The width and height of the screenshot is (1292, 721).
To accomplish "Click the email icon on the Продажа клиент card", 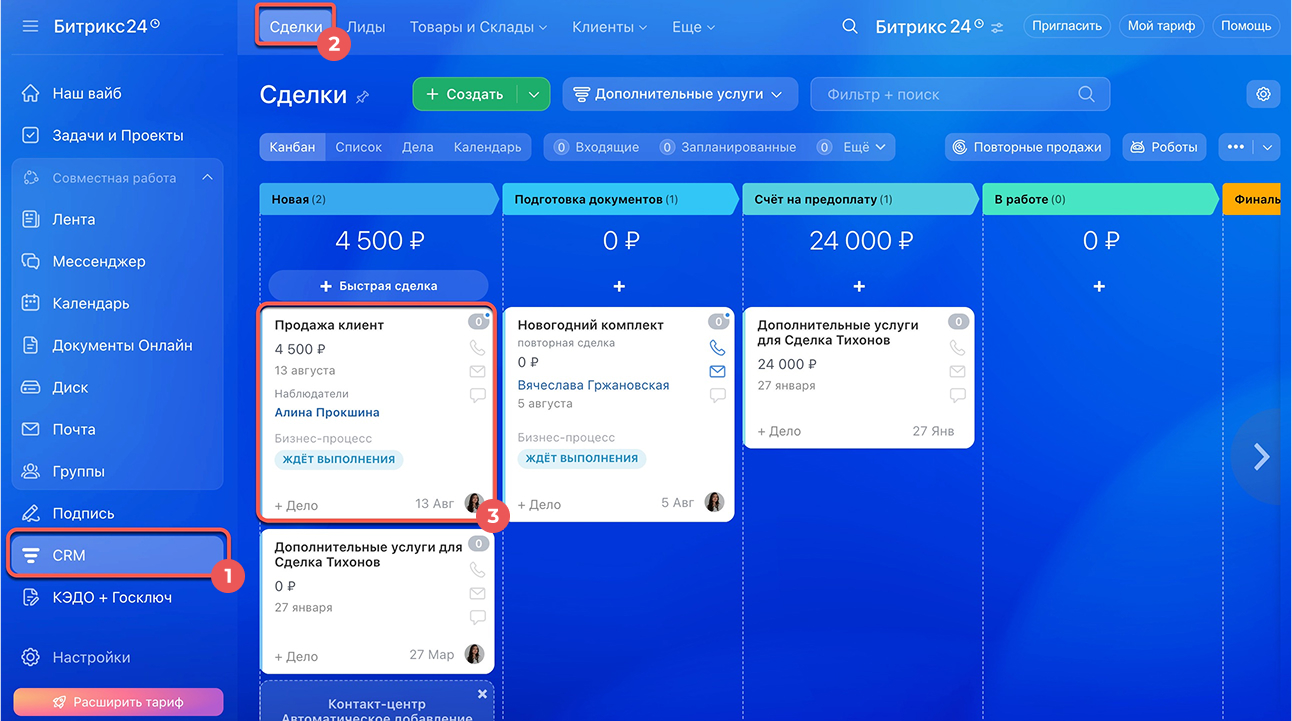I will click(x=477, y=372).
